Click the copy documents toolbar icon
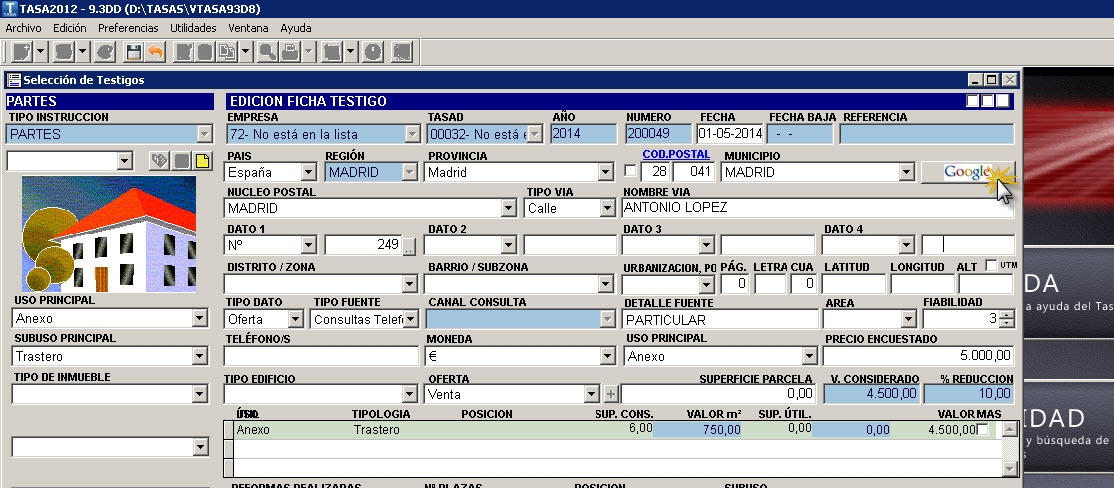The height and width of the screenshot is (488, 1114). [227, 52]
